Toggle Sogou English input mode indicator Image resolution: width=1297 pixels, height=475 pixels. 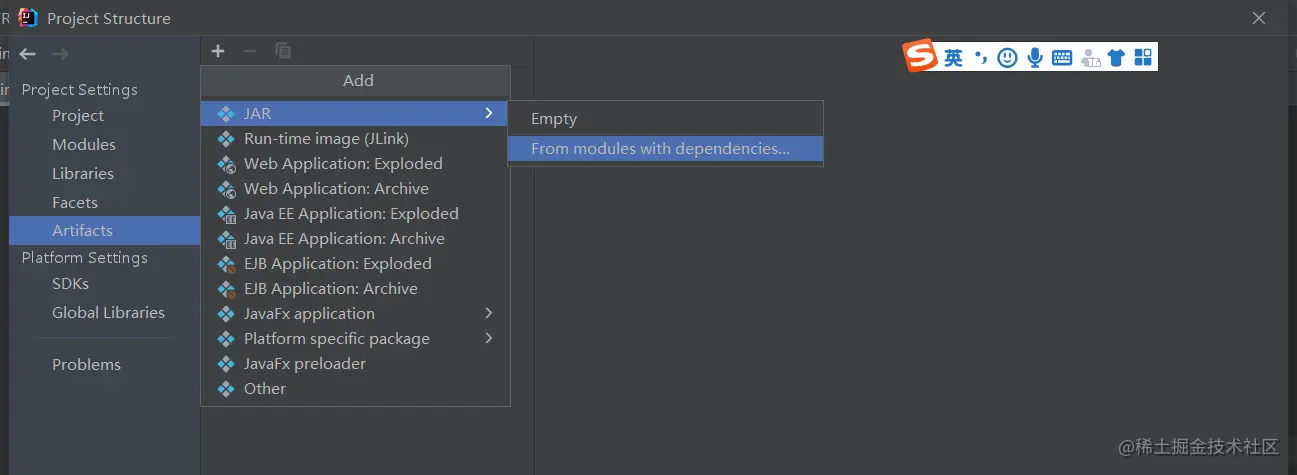coord(953,58)
